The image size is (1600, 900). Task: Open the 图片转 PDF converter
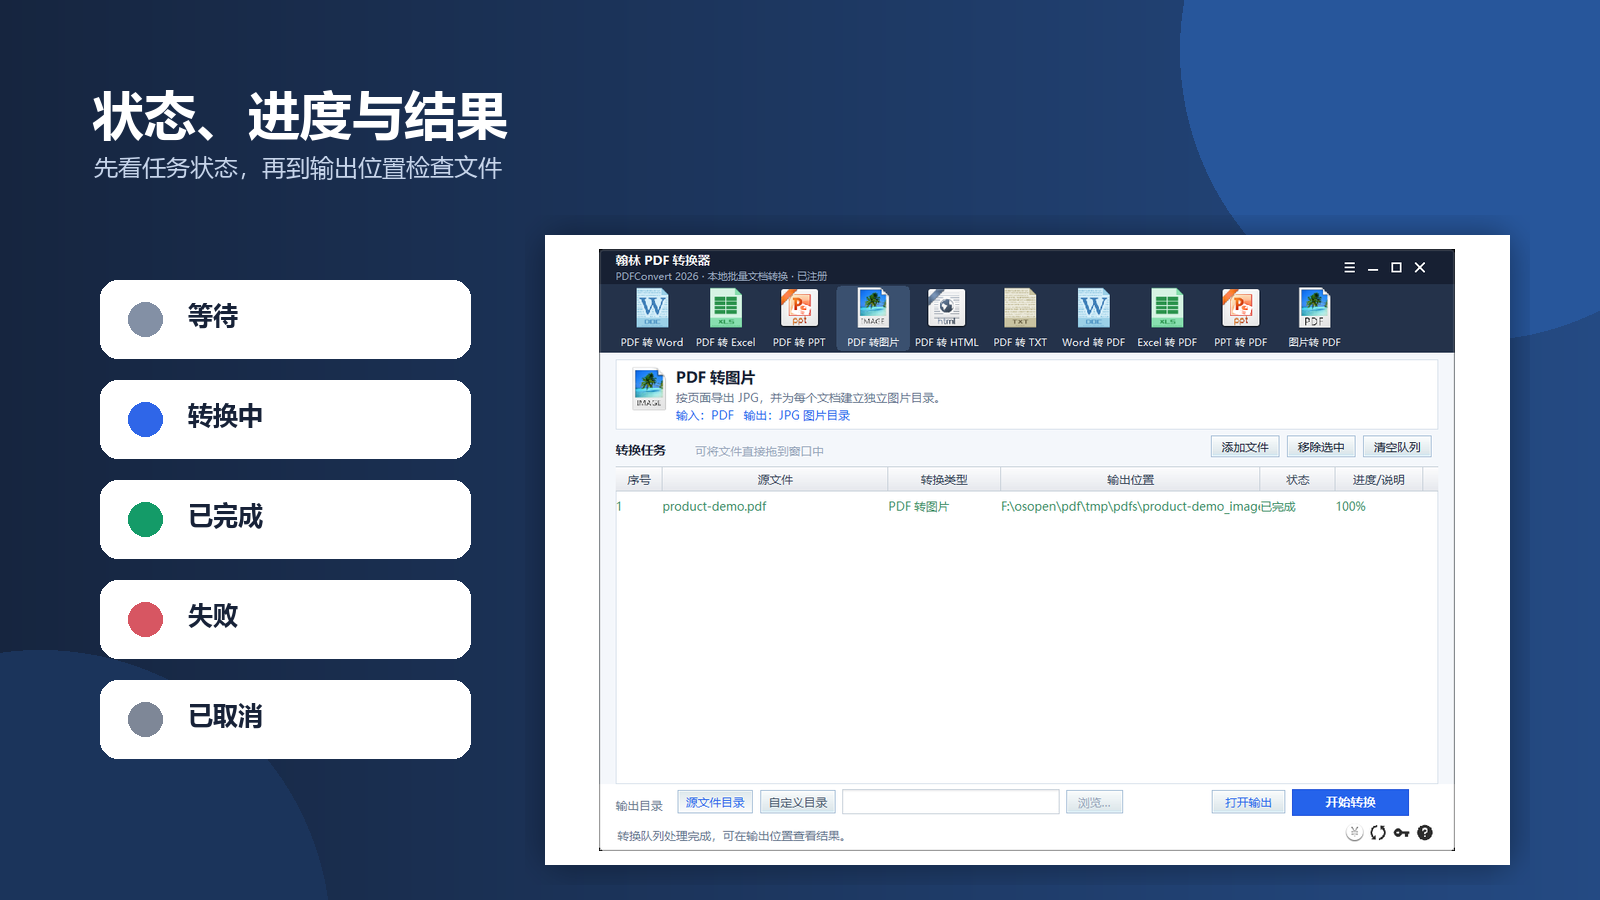(x=1314, y=318)
